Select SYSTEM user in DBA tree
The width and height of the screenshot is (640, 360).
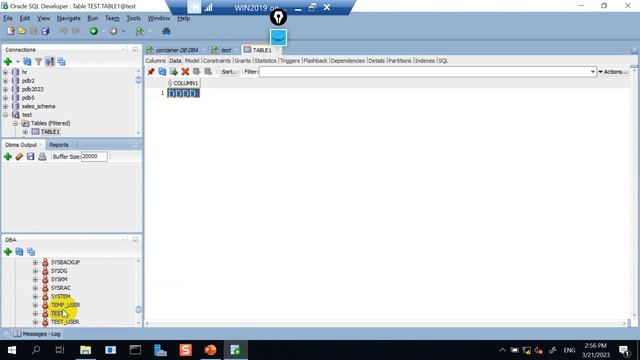click(x=61, y=296)
